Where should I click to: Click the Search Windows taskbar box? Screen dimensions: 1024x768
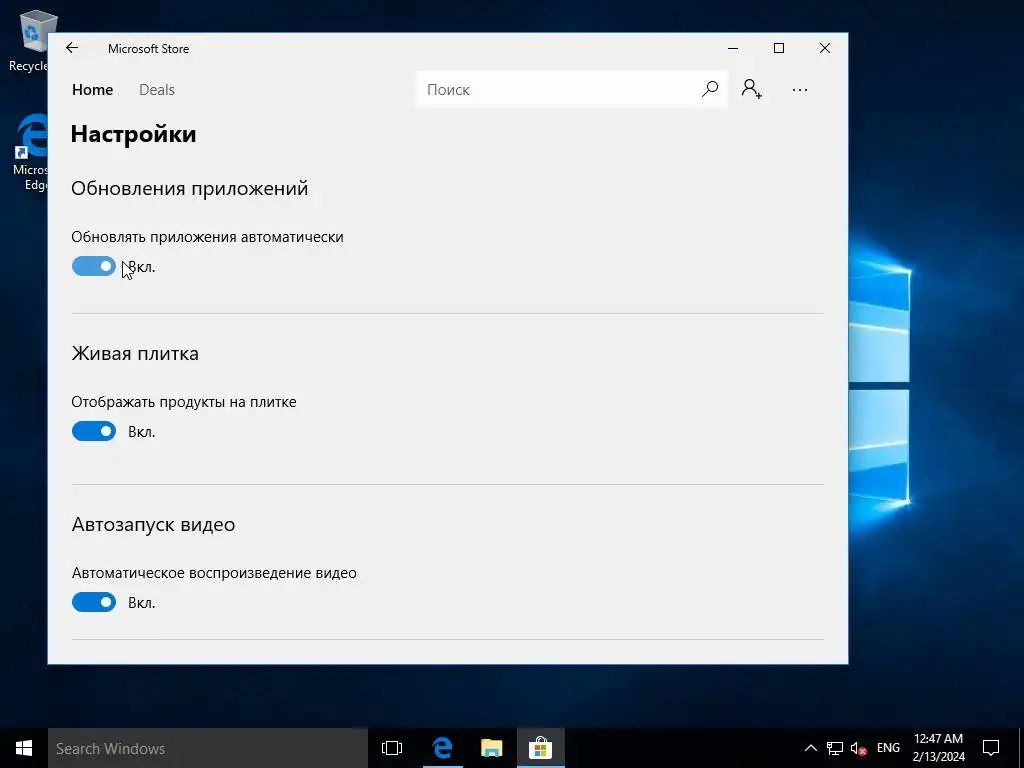[208, 748]
